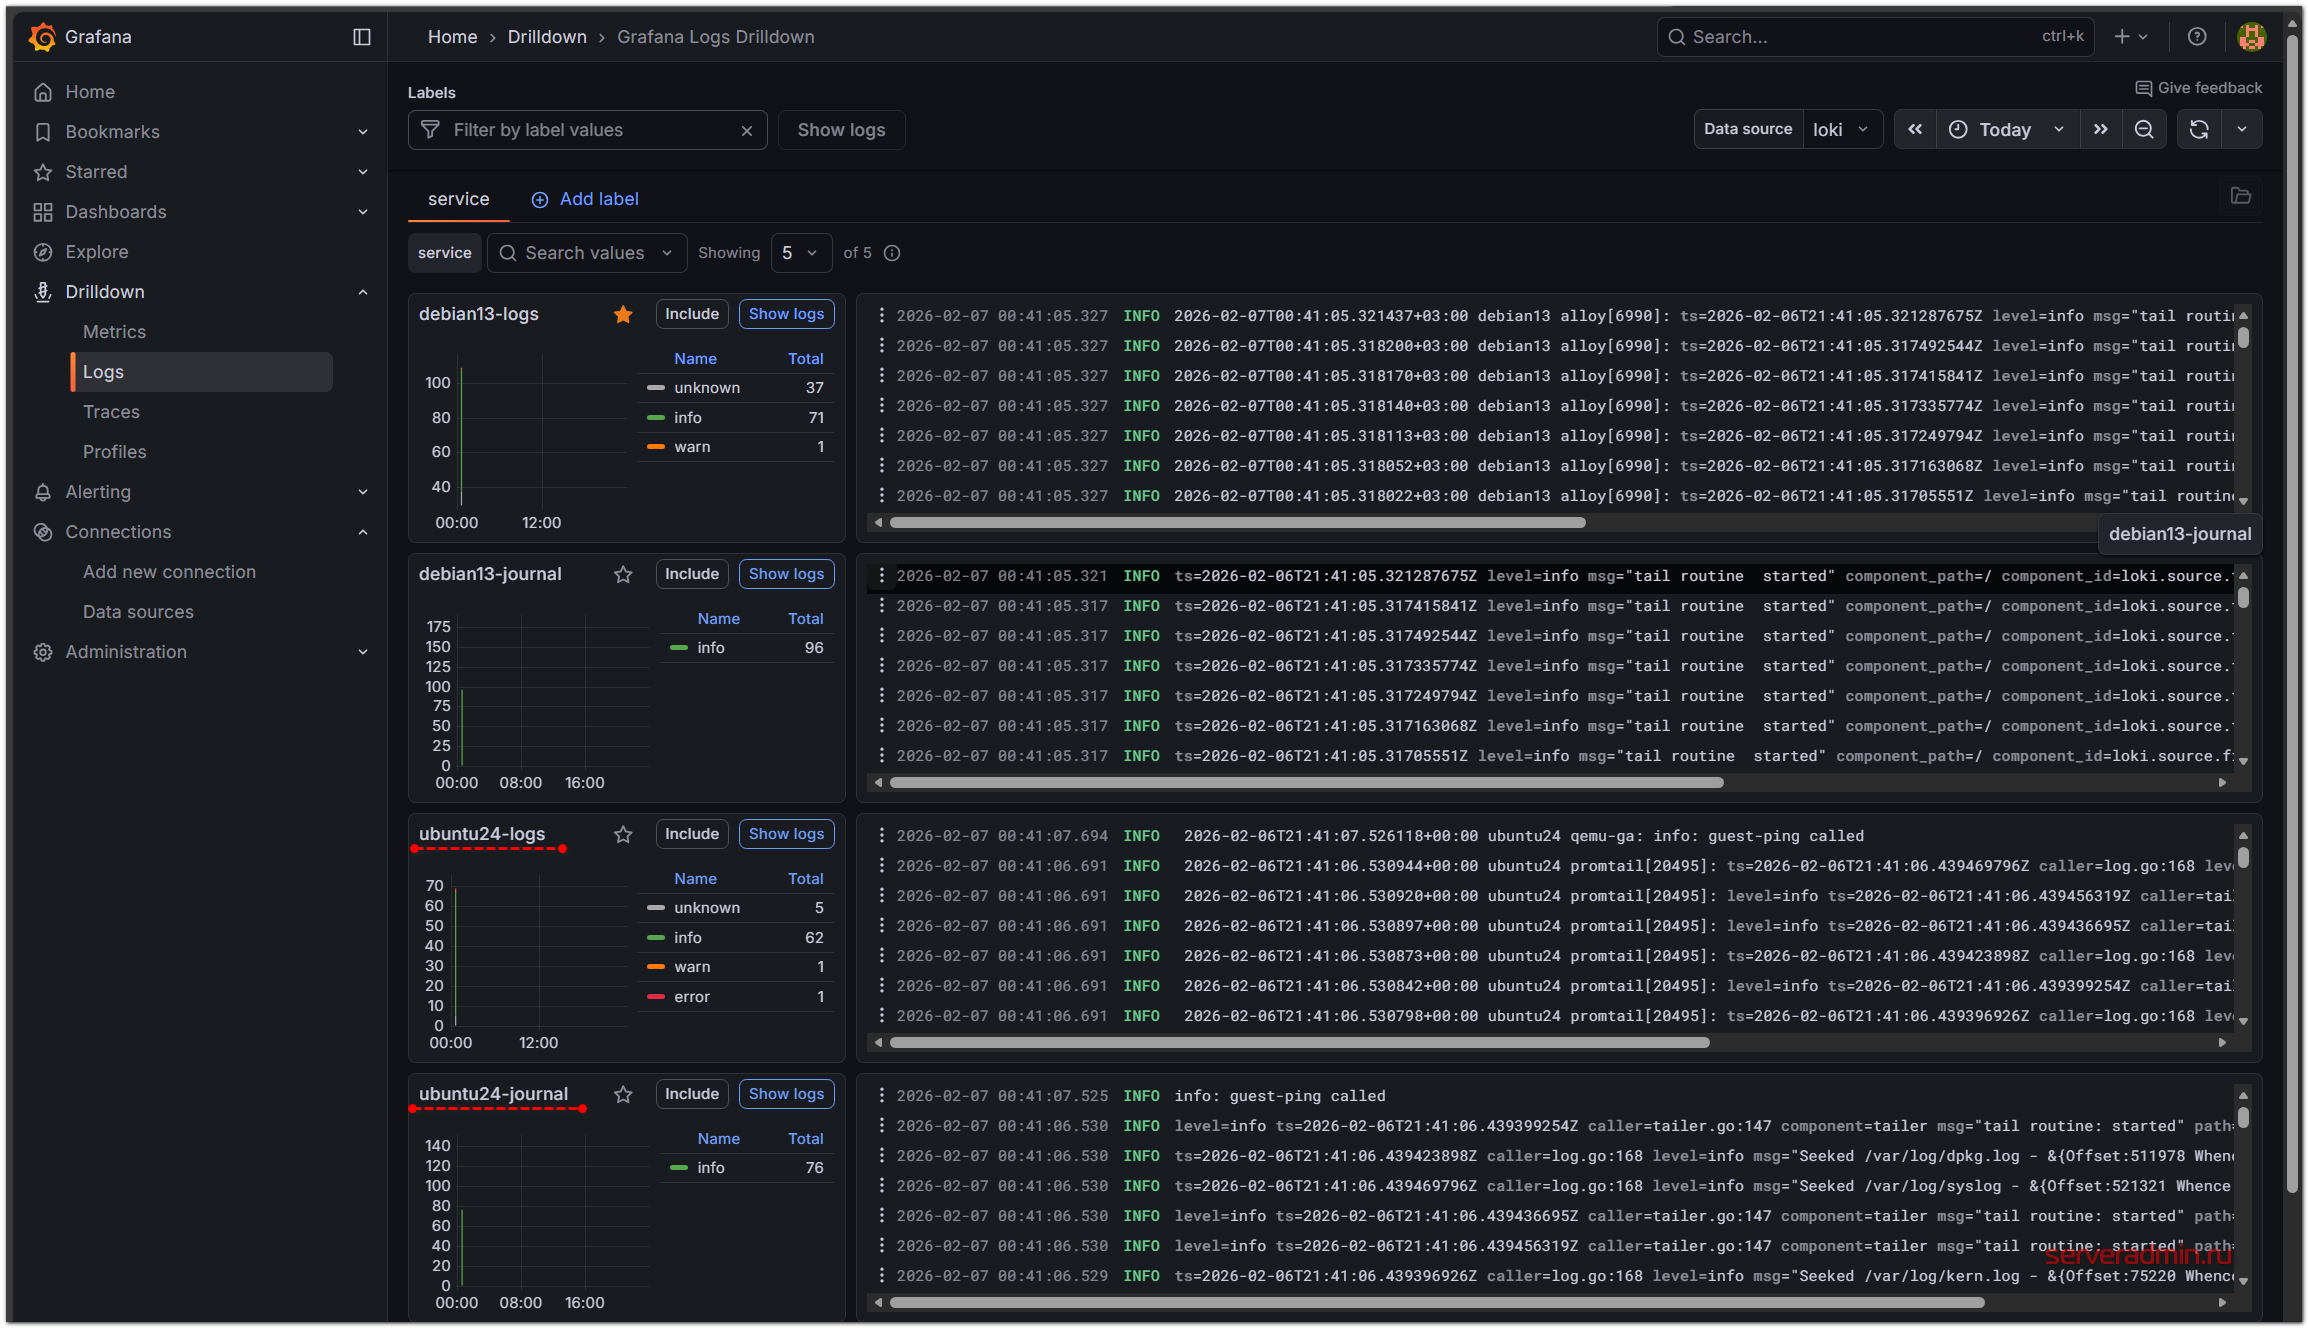The width and height of the screenshot is (2308, 1328).
Task: Star the ubuntu24-logs service
Action: (x=623, y=835)
